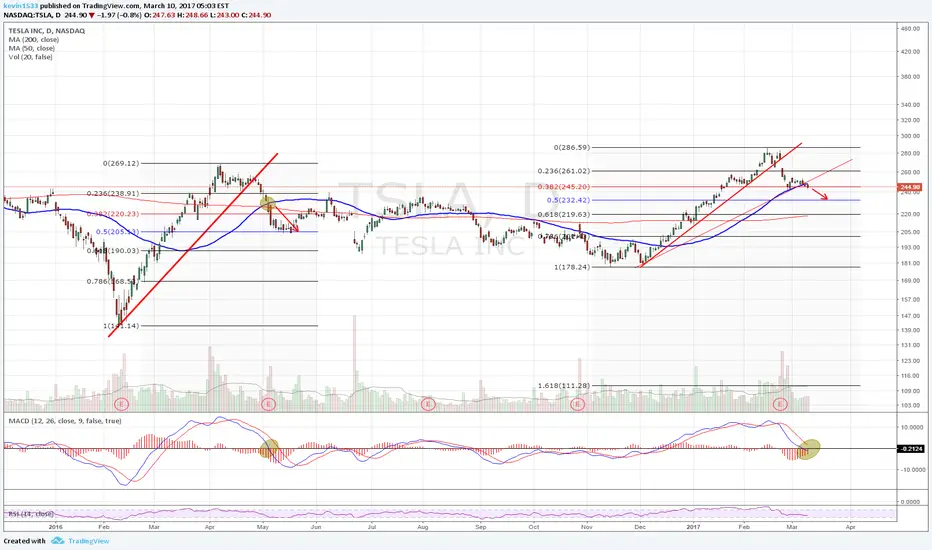Screen dimensions: 932x550
Task: Click the 0.382(220.23) Fibonacci label
Action: coord(113,214)
